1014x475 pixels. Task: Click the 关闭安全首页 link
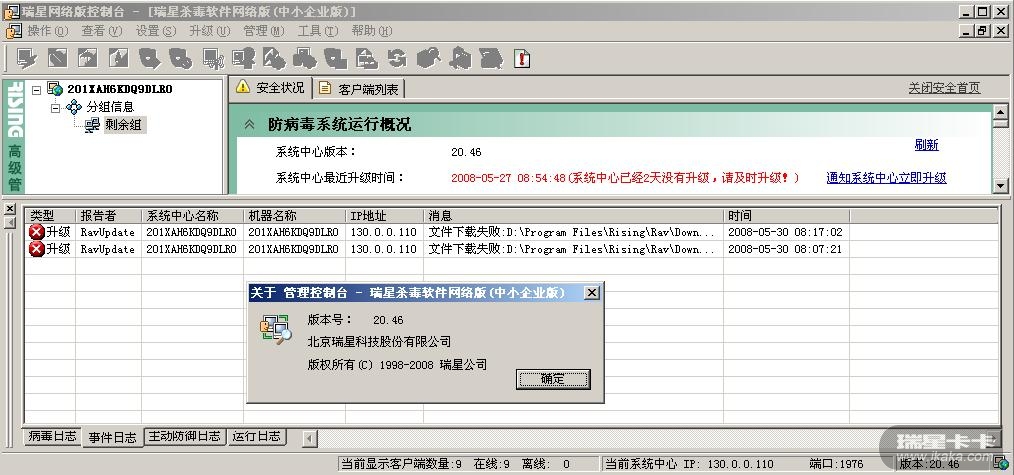click(944, 88)
